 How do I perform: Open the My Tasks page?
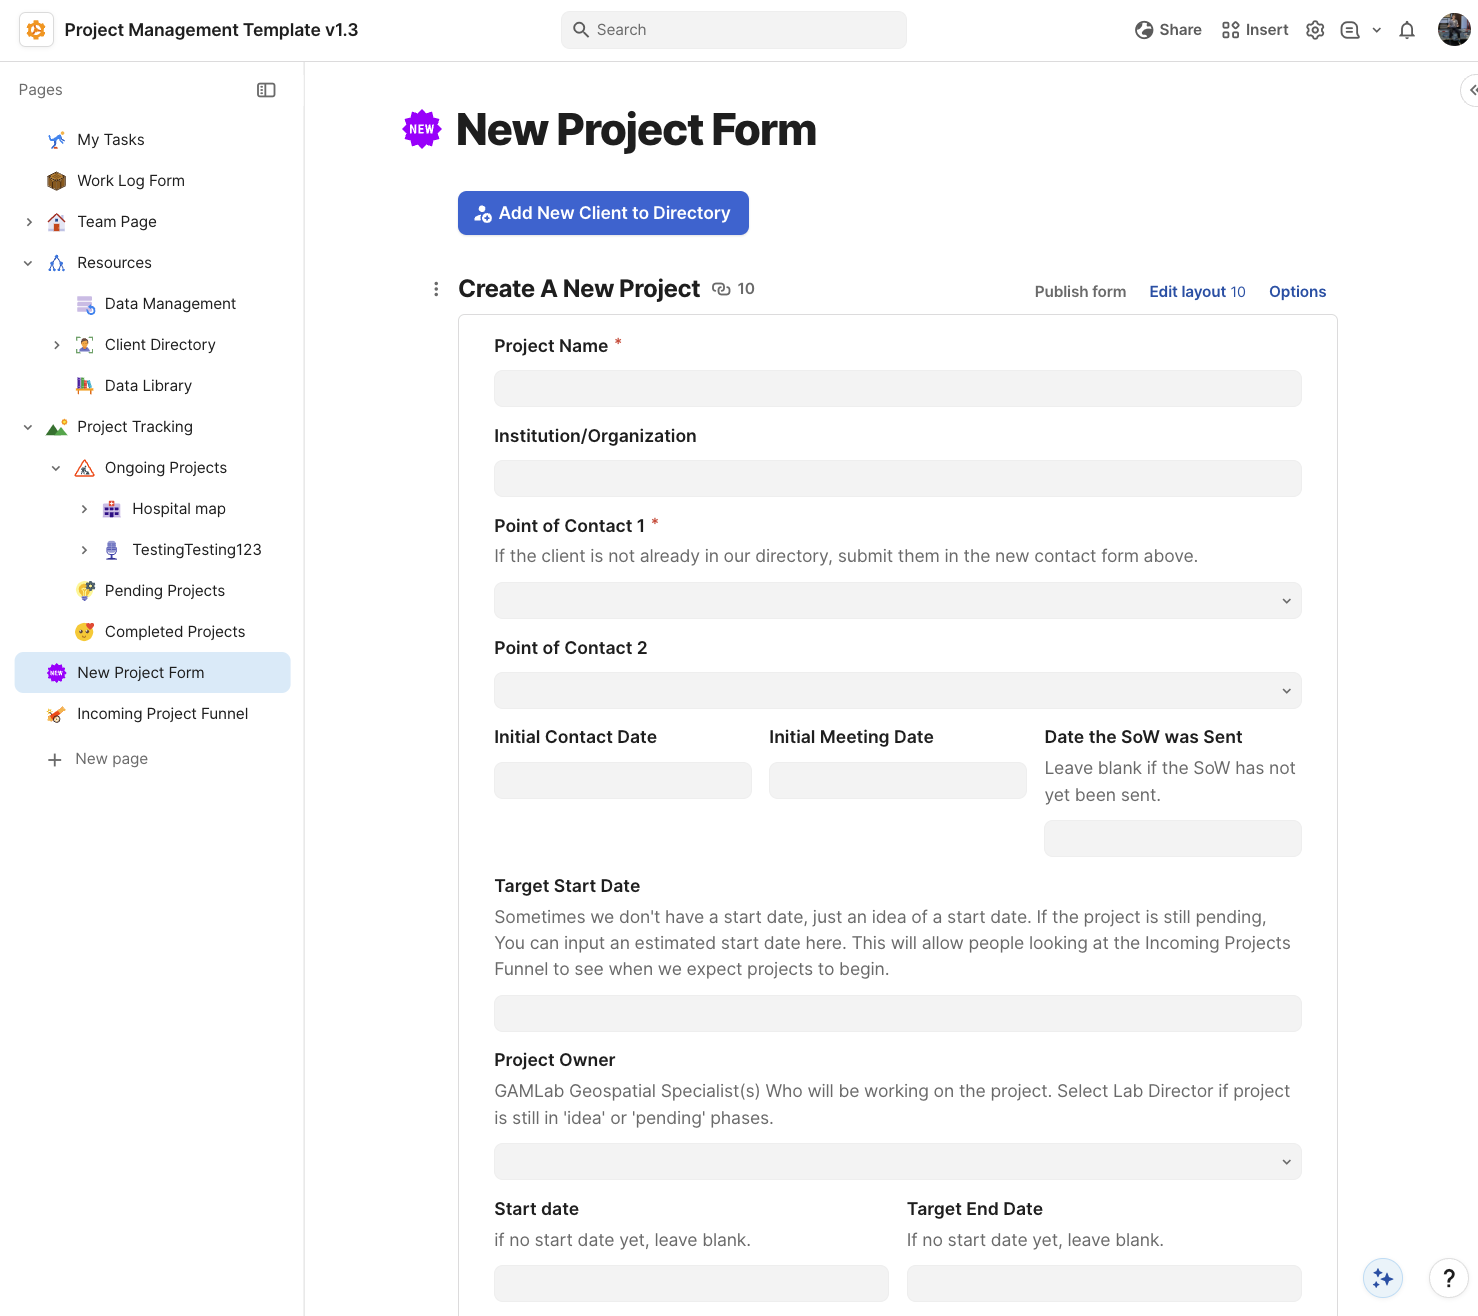tap(111, 139)
